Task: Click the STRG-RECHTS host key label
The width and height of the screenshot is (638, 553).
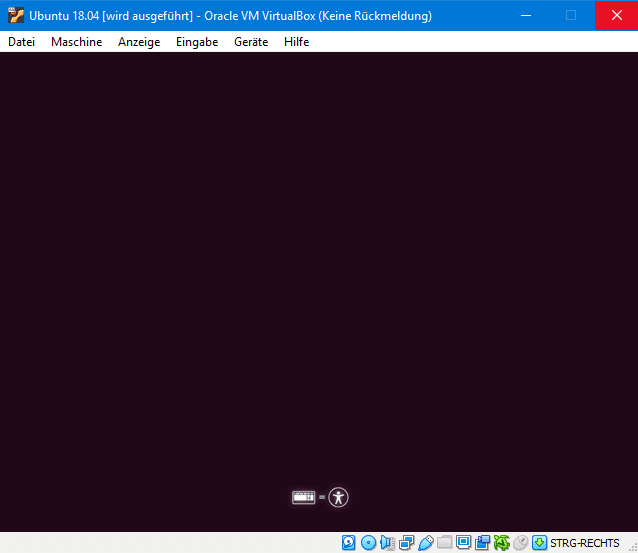Action: coord(585,543)
